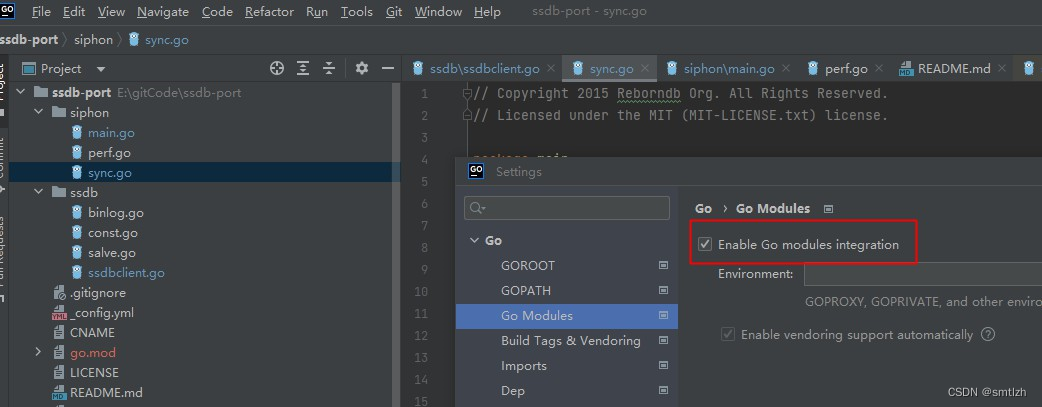Collapse the ssdb-port root folder

pos(21,92)
